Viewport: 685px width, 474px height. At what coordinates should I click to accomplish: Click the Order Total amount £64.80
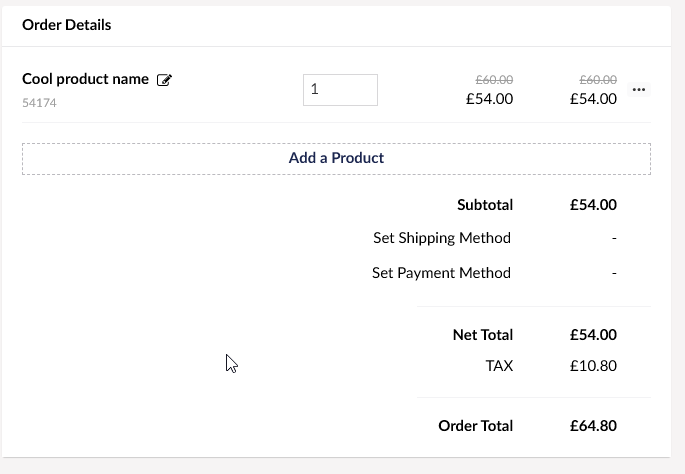point(593,426)
